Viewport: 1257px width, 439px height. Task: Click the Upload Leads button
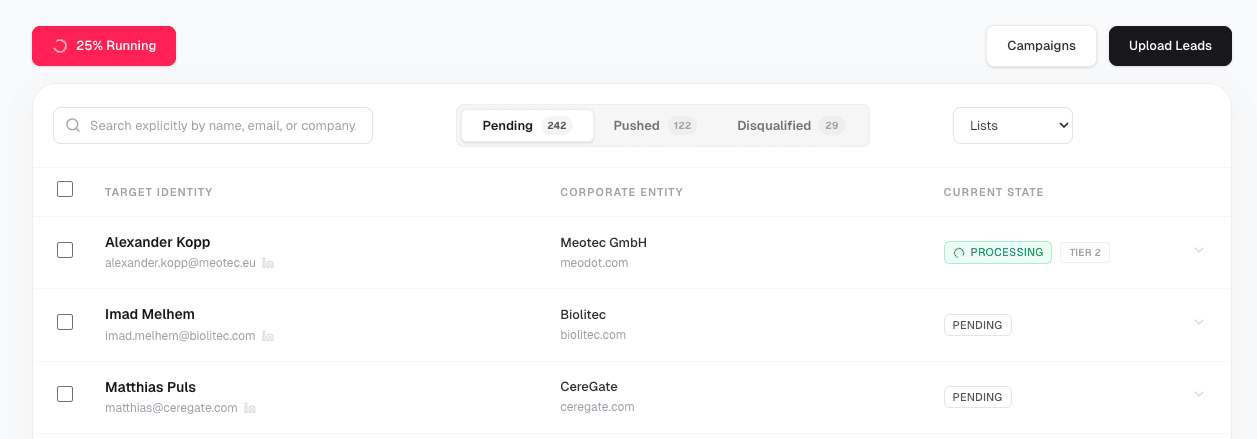pos(1170,46)
